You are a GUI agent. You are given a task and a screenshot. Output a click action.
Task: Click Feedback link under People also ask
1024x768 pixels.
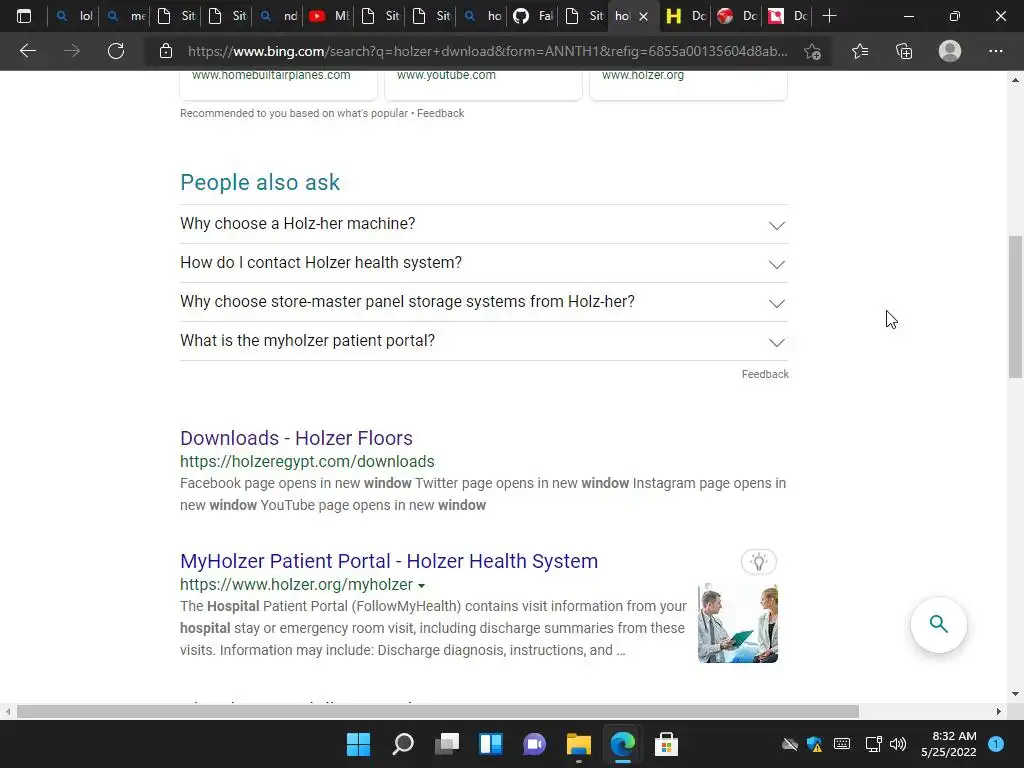(x=765, y=374)
